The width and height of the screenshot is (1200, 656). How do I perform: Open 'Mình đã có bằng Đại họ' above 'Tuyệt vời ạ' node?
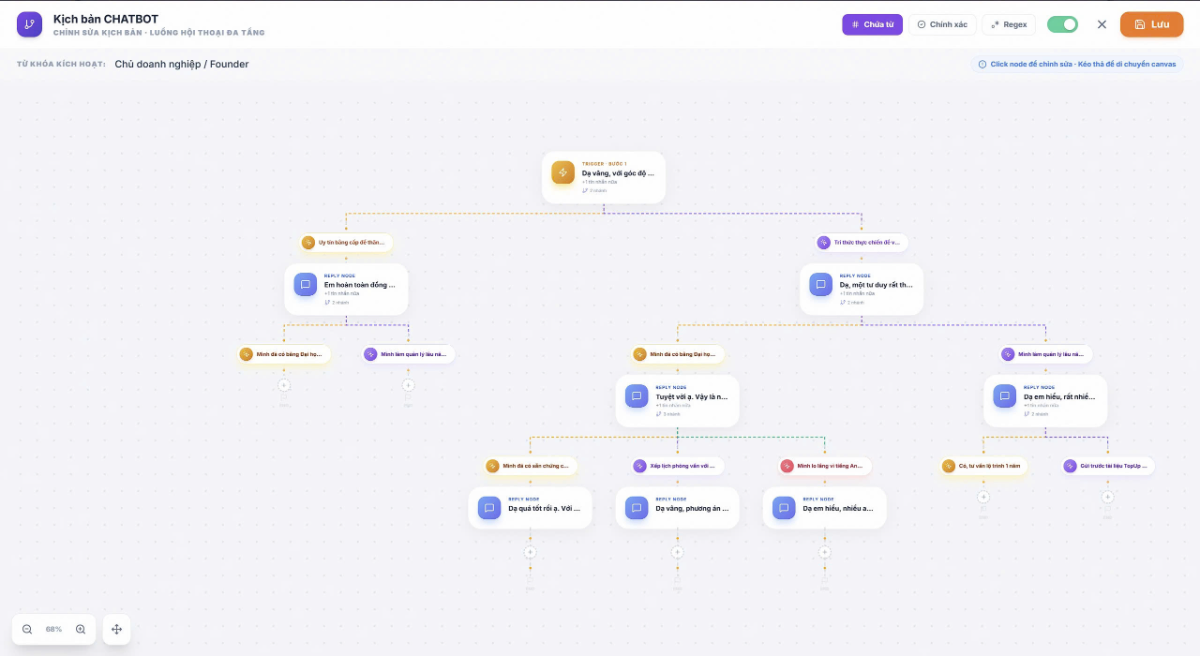[677, 354]
